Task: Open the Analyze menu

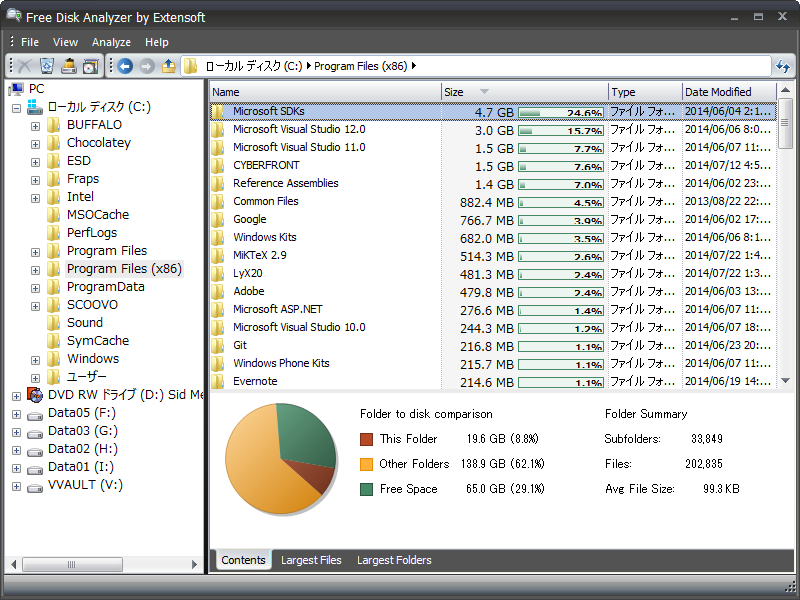Action: pos(111,42)
